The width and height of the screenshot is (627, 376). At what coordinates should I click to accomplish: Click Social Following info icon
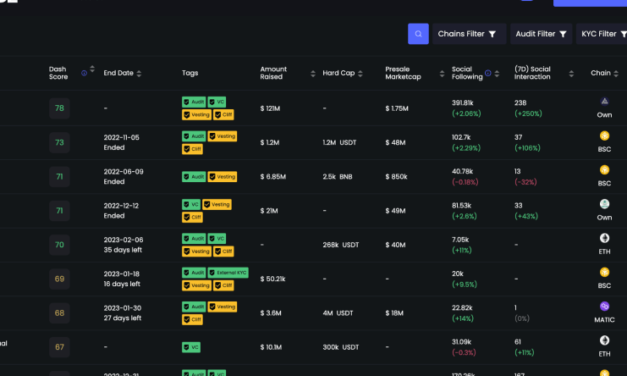(x=488, y=73)
